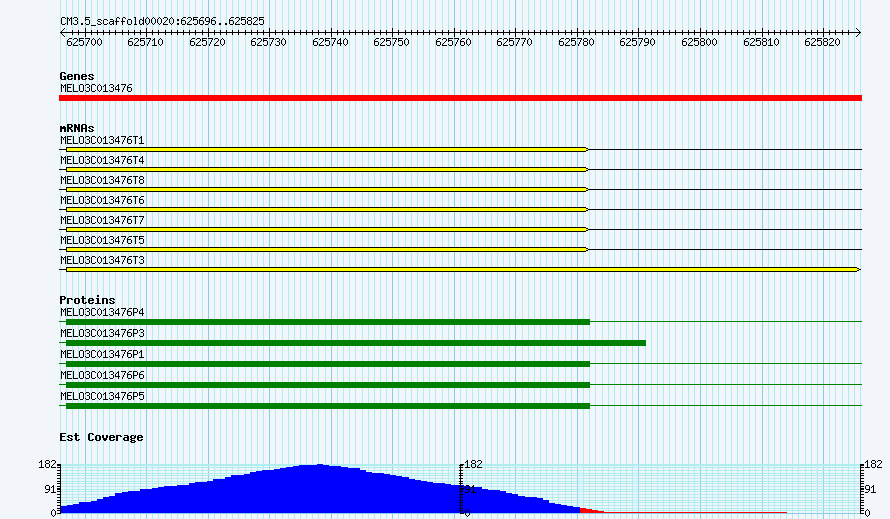Viewport: 890px width, 519px height.
Task: Click ruler position 625770
Action: point(515,42)
